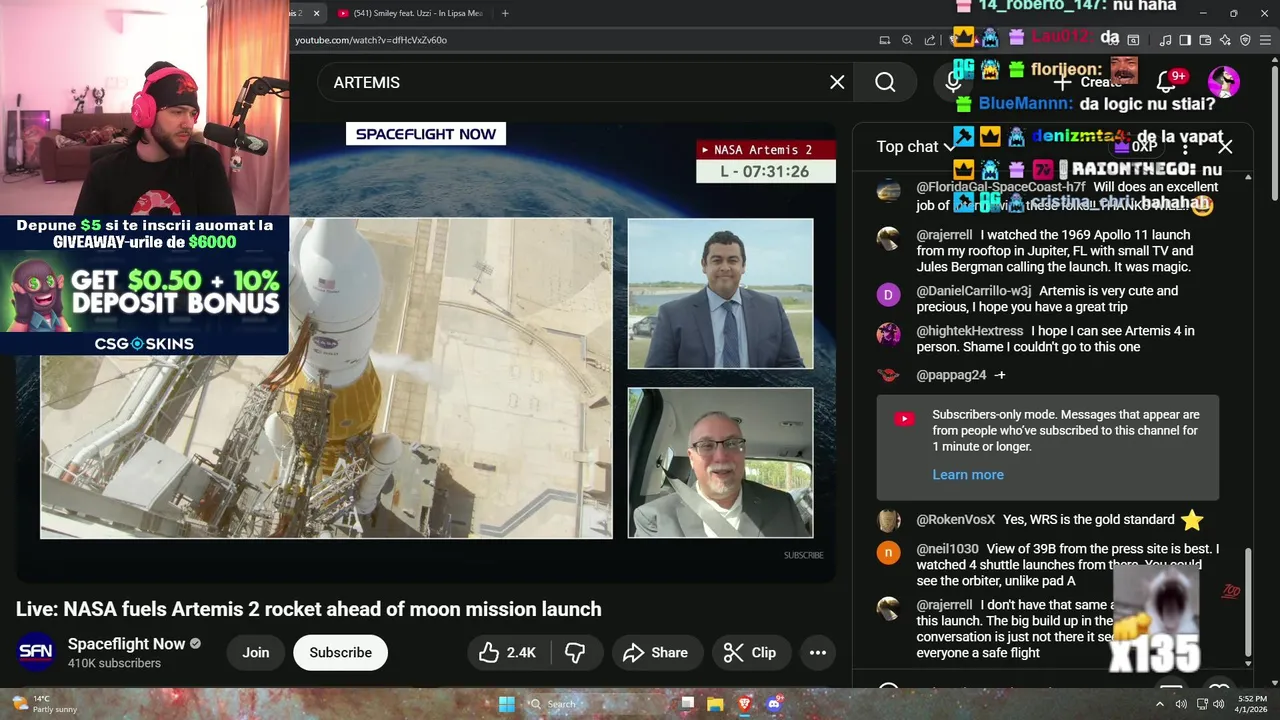This screenshot has width=1280, height=720.
Task: Click the live chat scrollbar
Action: 1247,600
